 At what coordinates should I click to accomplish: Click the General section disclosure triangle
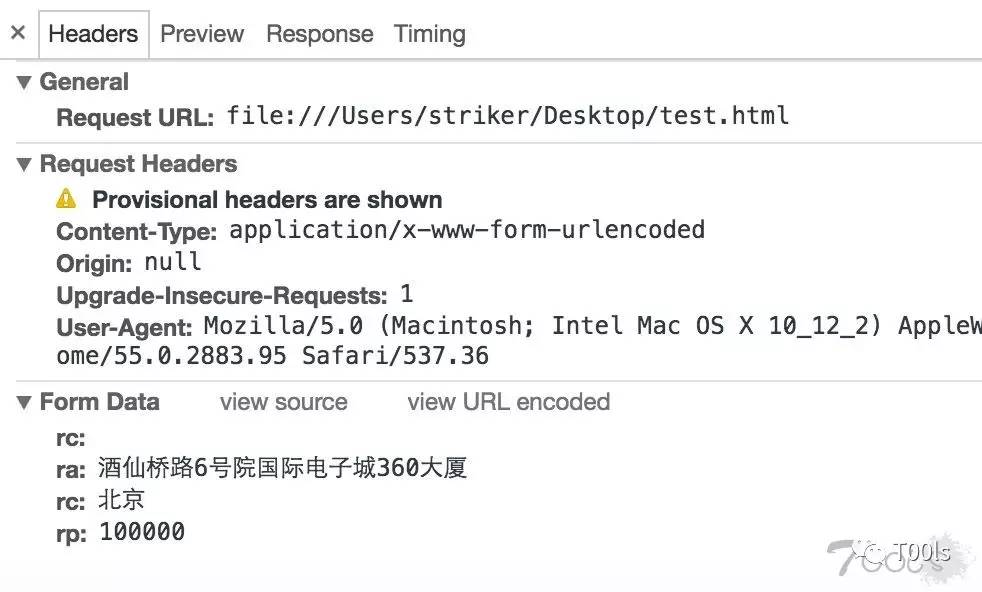(23, 82)
